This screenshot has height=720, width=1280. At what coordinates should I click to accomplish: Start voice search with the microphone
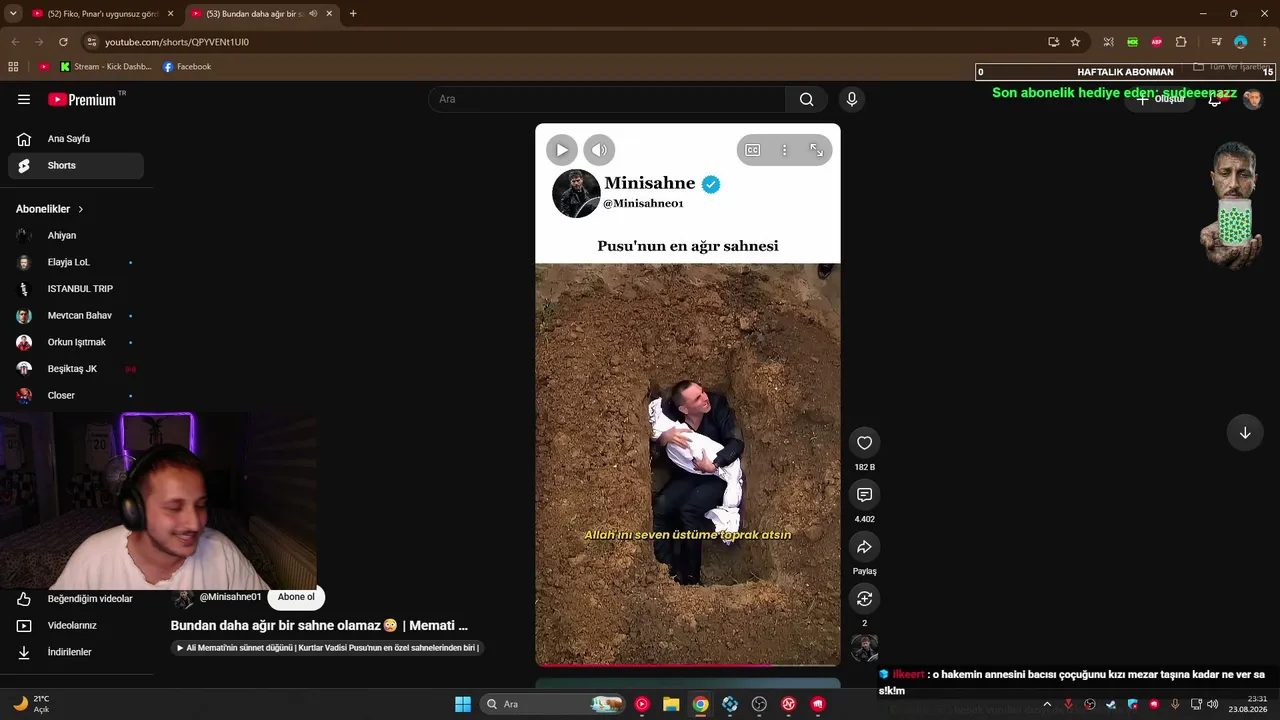pos(852,99)
